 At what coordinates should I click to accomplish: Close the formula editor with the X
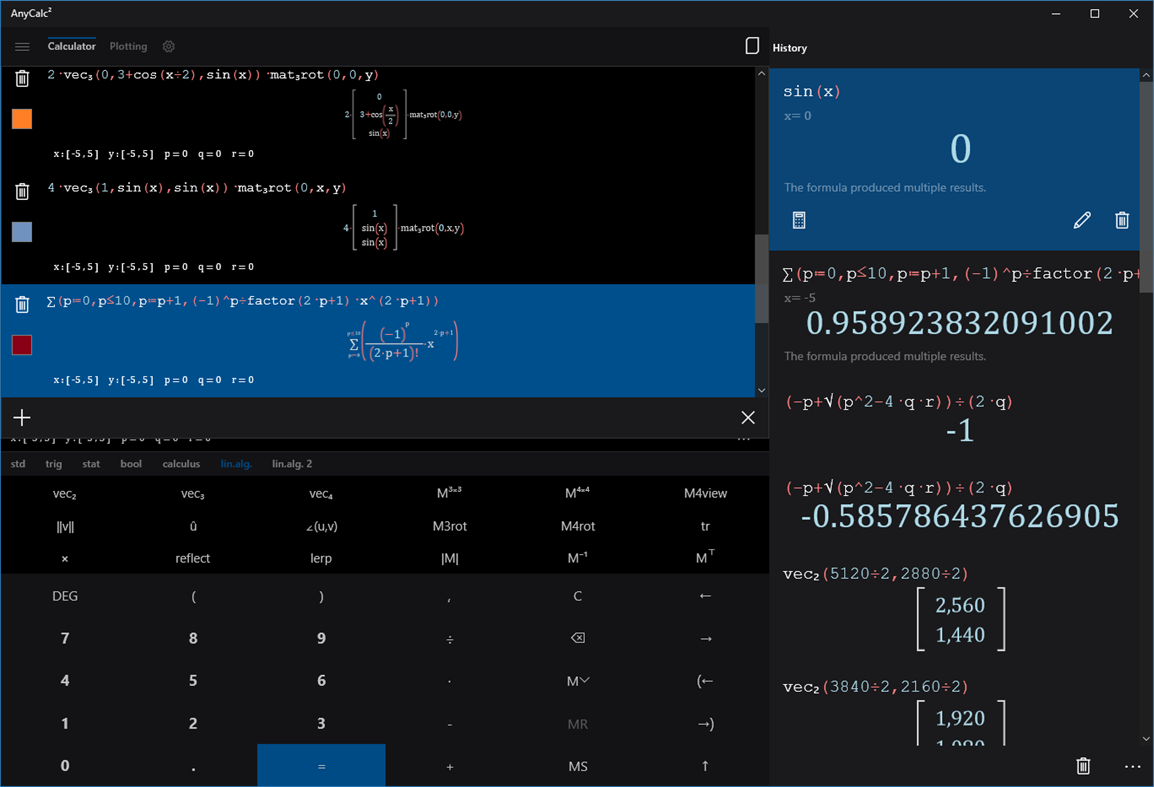[x=747, y=417]
